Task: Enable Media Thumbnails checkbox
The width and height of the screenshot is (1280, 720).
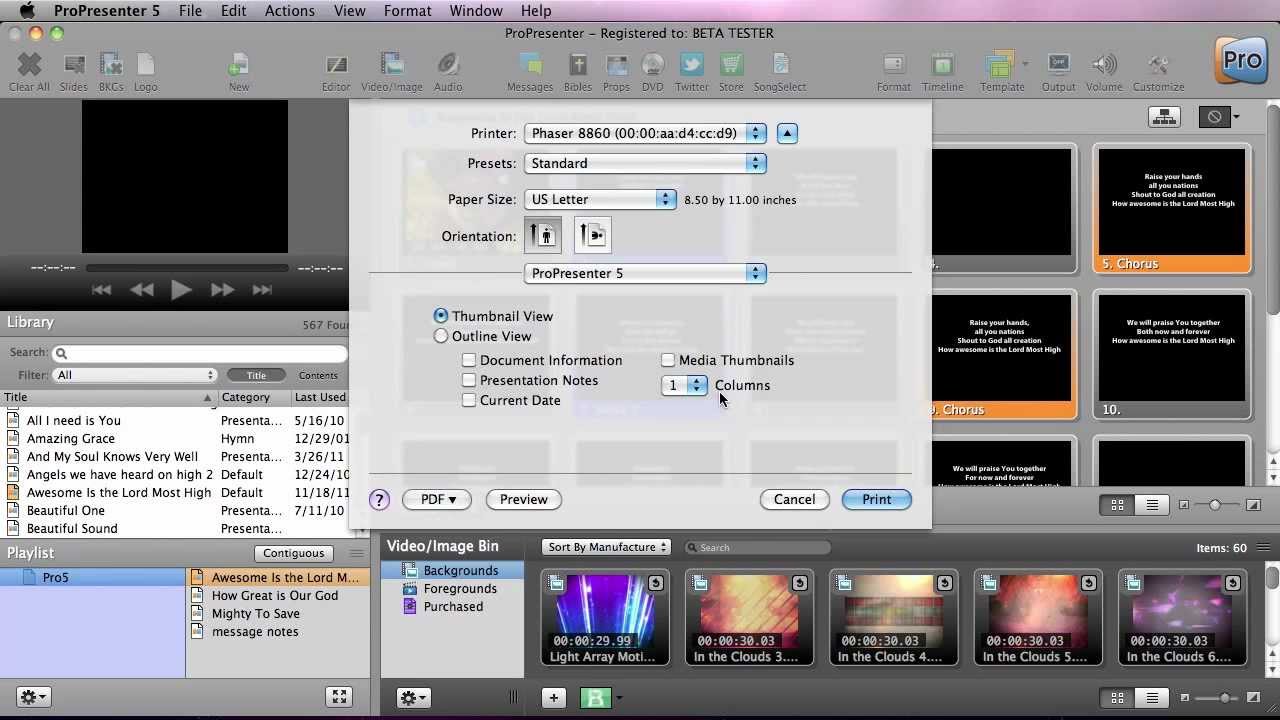Action: [x=668, y=360]
